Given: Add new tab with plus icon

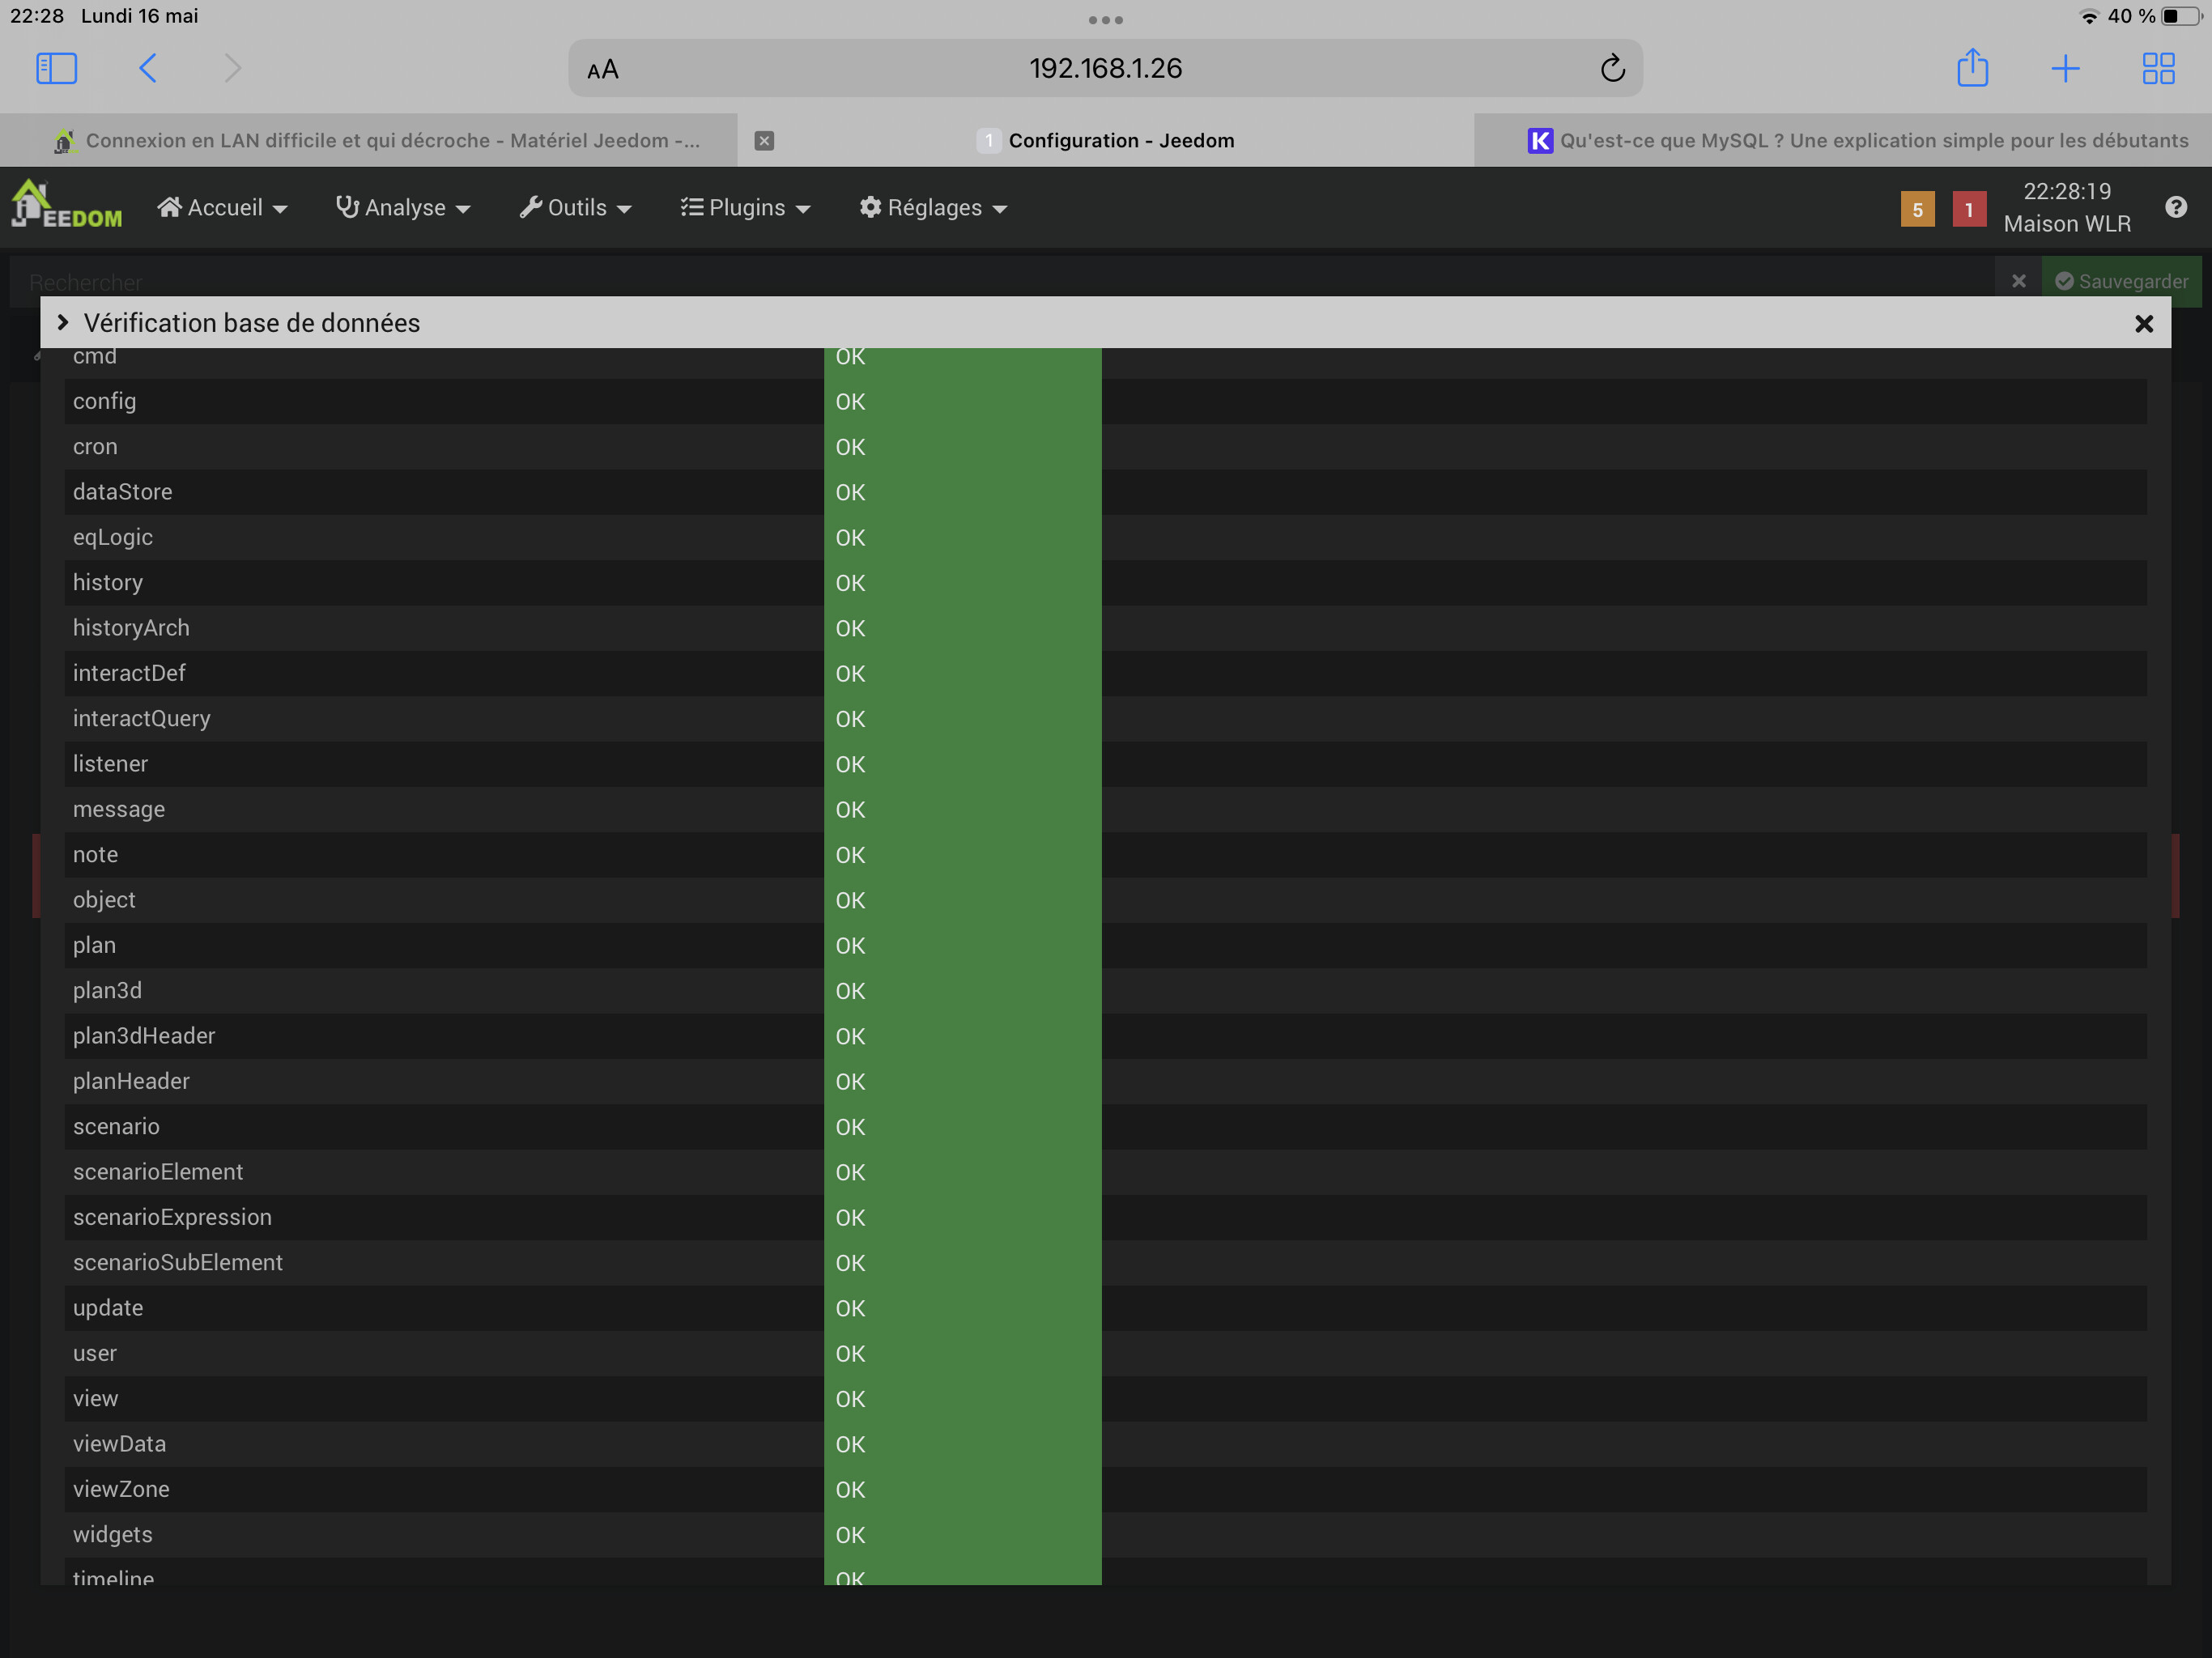Looking at the screenshot, I should pos(2065,68).
